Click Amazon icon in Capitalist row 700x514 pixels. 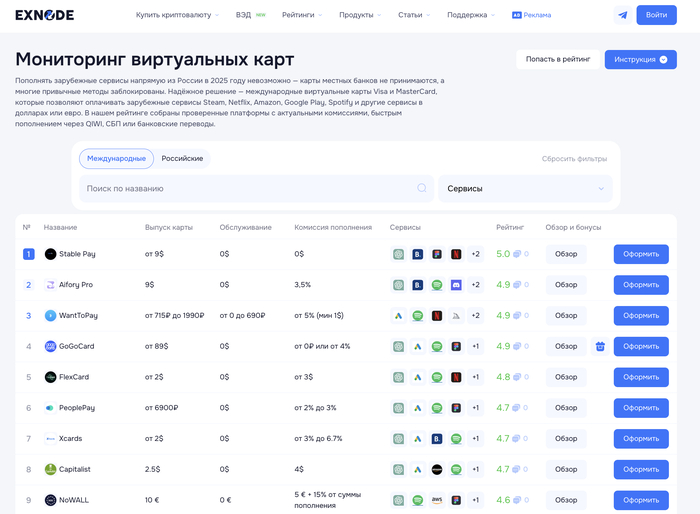pos(437,470)
